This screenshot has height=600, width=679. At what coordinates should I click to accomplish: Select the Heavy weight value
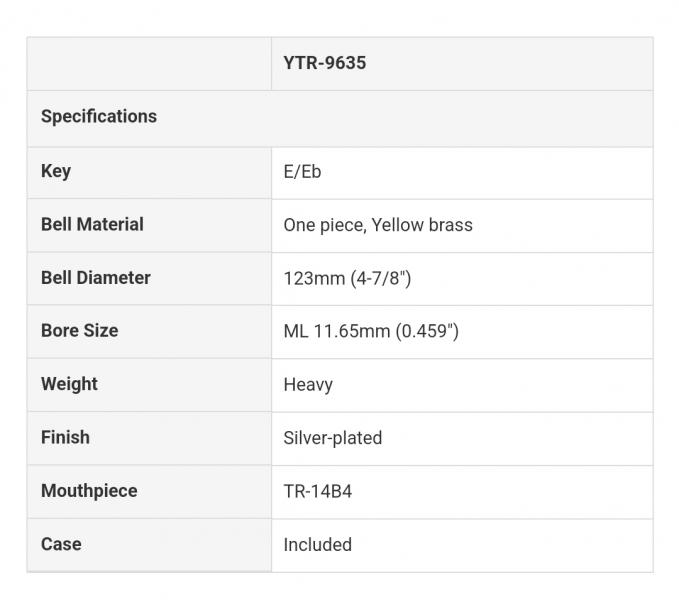point(308,385)
